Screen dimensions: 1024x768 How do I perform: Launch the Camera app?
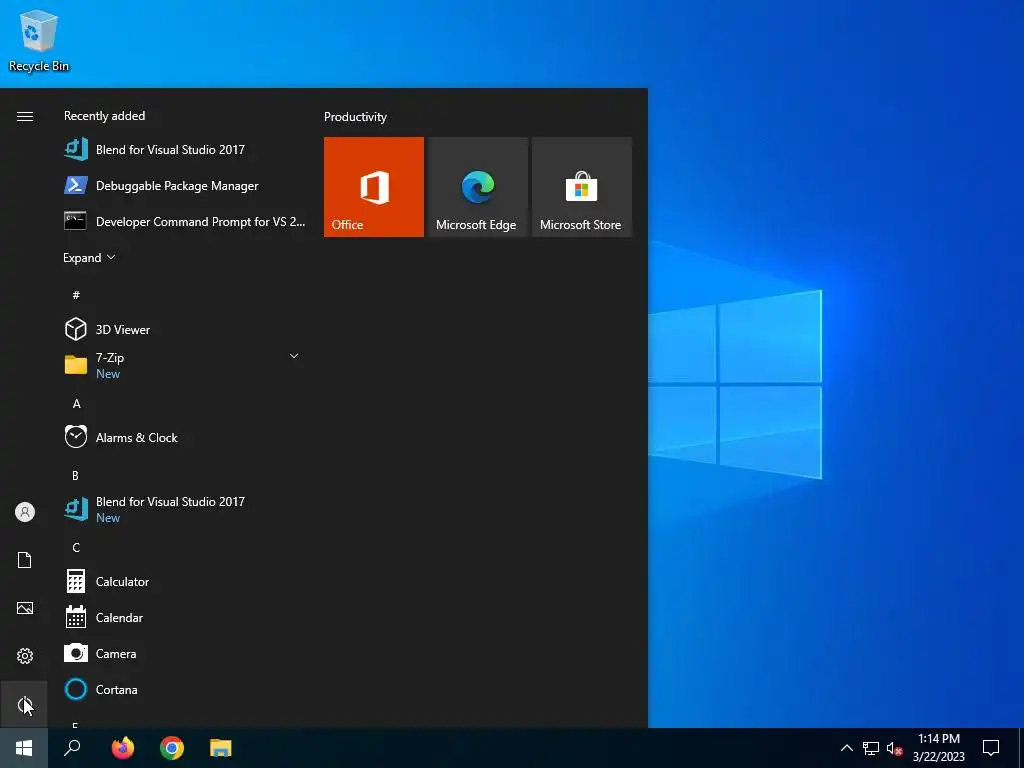pos(185,653)
